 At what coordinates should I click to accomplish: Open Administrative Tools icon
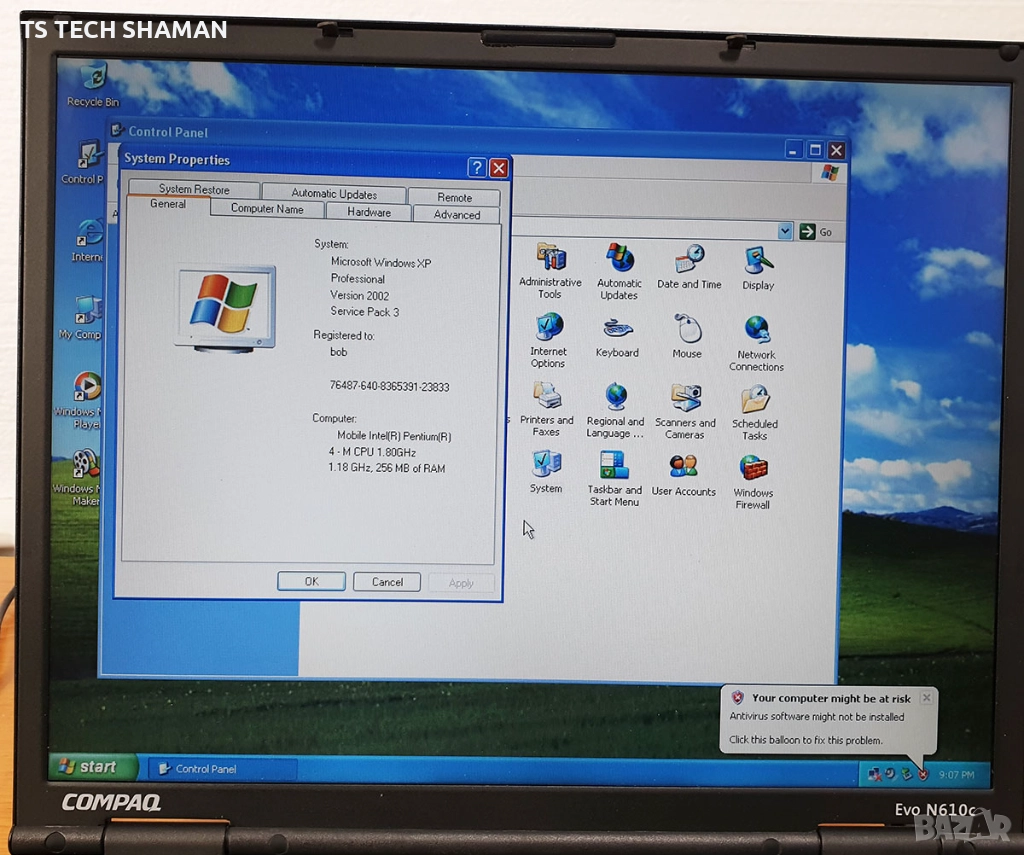pyautogui.click(x=550, y=259)
